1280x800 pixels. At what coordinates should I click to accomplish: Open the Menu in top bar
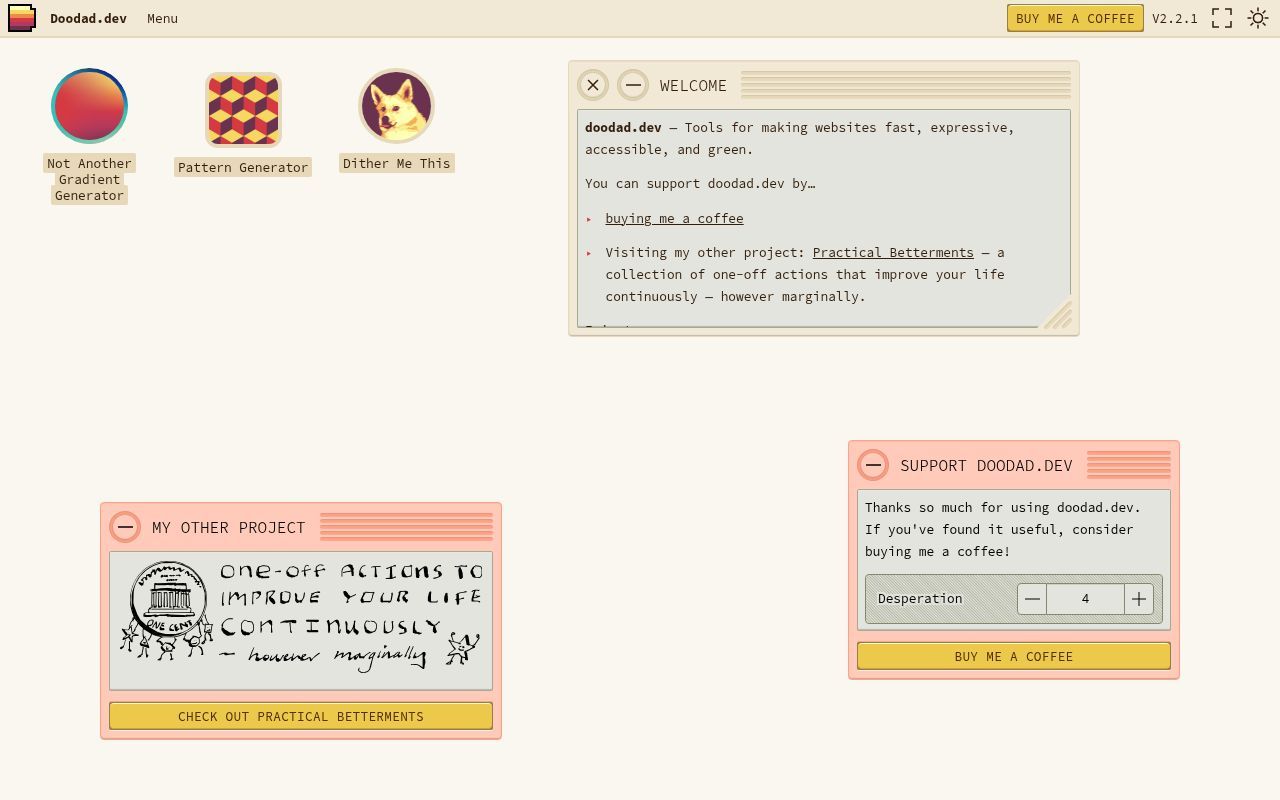point(162,18)
